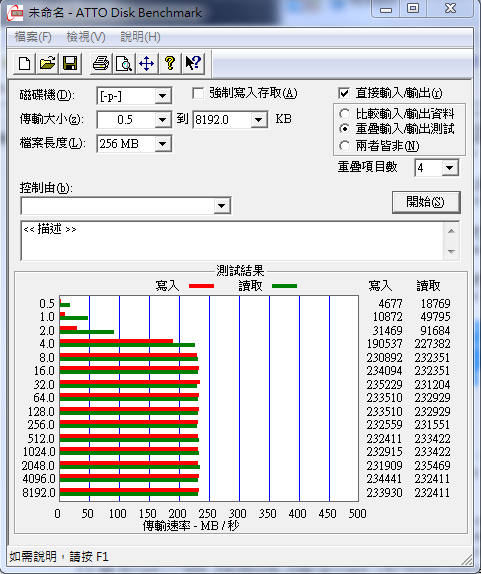Image resolution: width=481 pixels, height=574 pixels.
Task: Click the four-arrow move toolbar icon
Action: tap(146, 64)
